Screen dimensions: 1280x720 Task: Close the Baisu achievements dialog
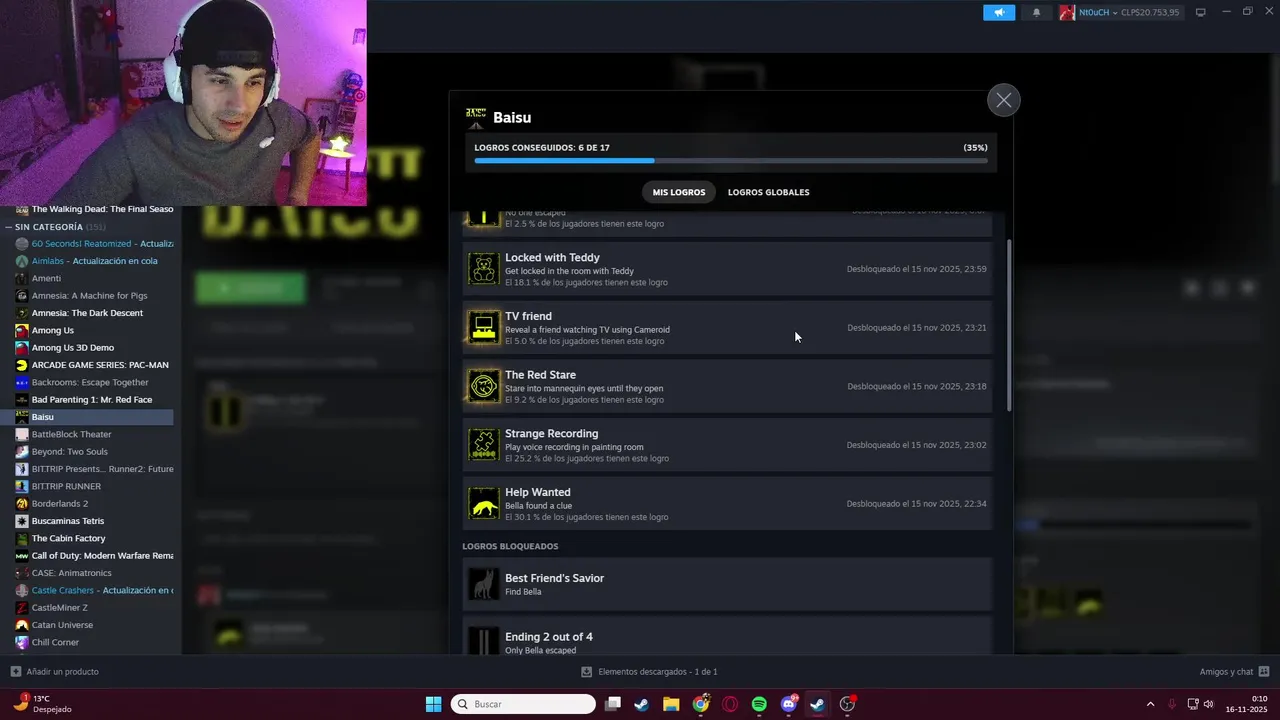coord(1004,100)
